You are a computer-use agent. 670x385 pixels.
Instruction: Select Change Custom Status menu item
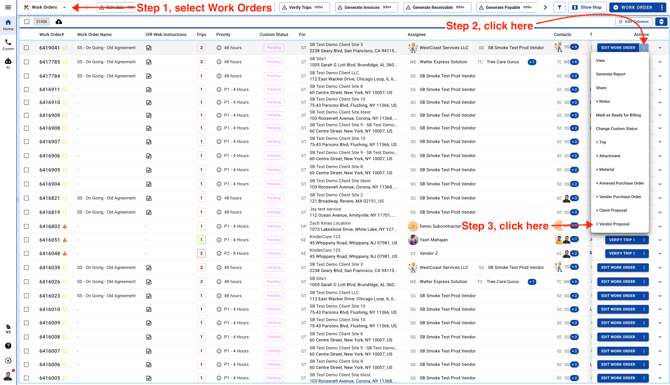point(620,129)
